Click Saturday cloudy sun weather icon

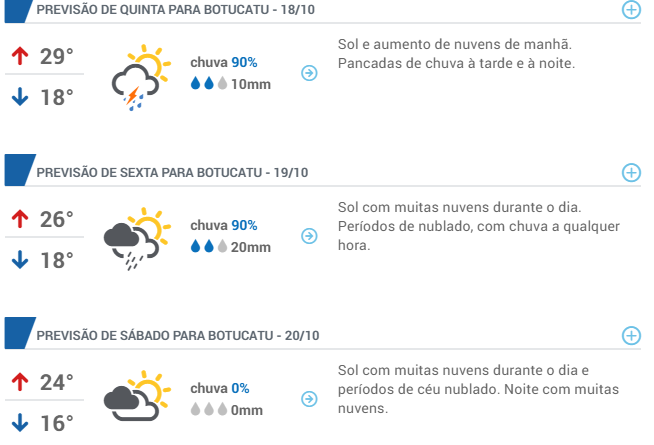[137, 395]
